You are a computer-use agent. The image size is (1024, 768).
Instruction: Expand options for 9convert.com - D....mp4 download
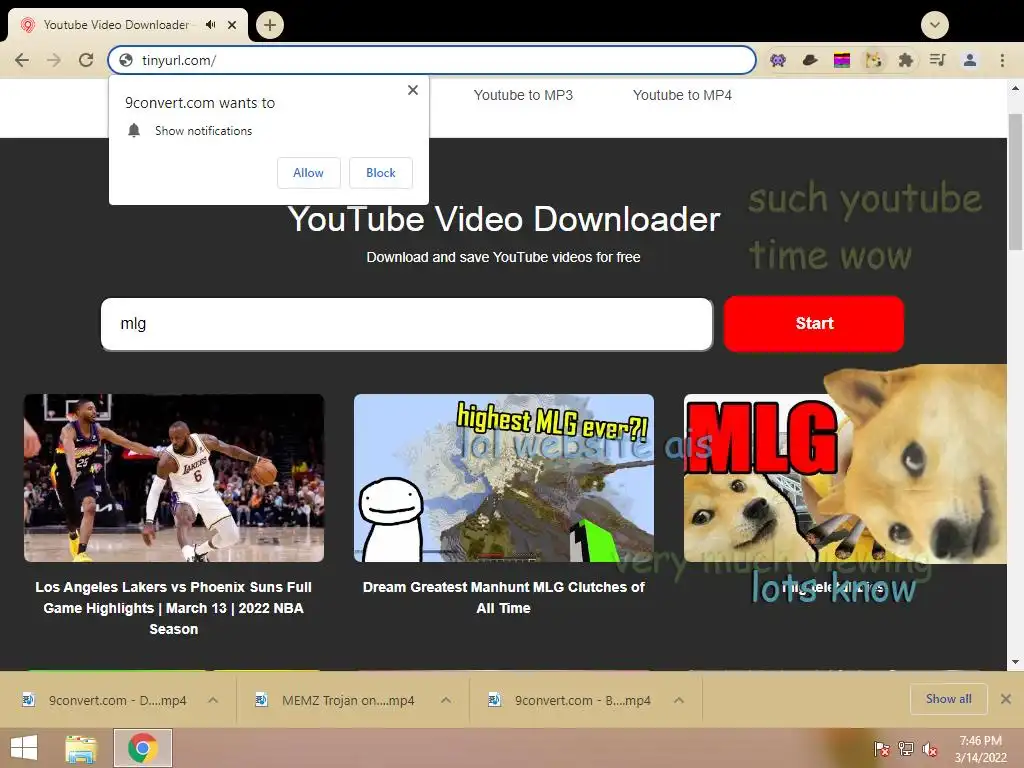click(213, 700)
